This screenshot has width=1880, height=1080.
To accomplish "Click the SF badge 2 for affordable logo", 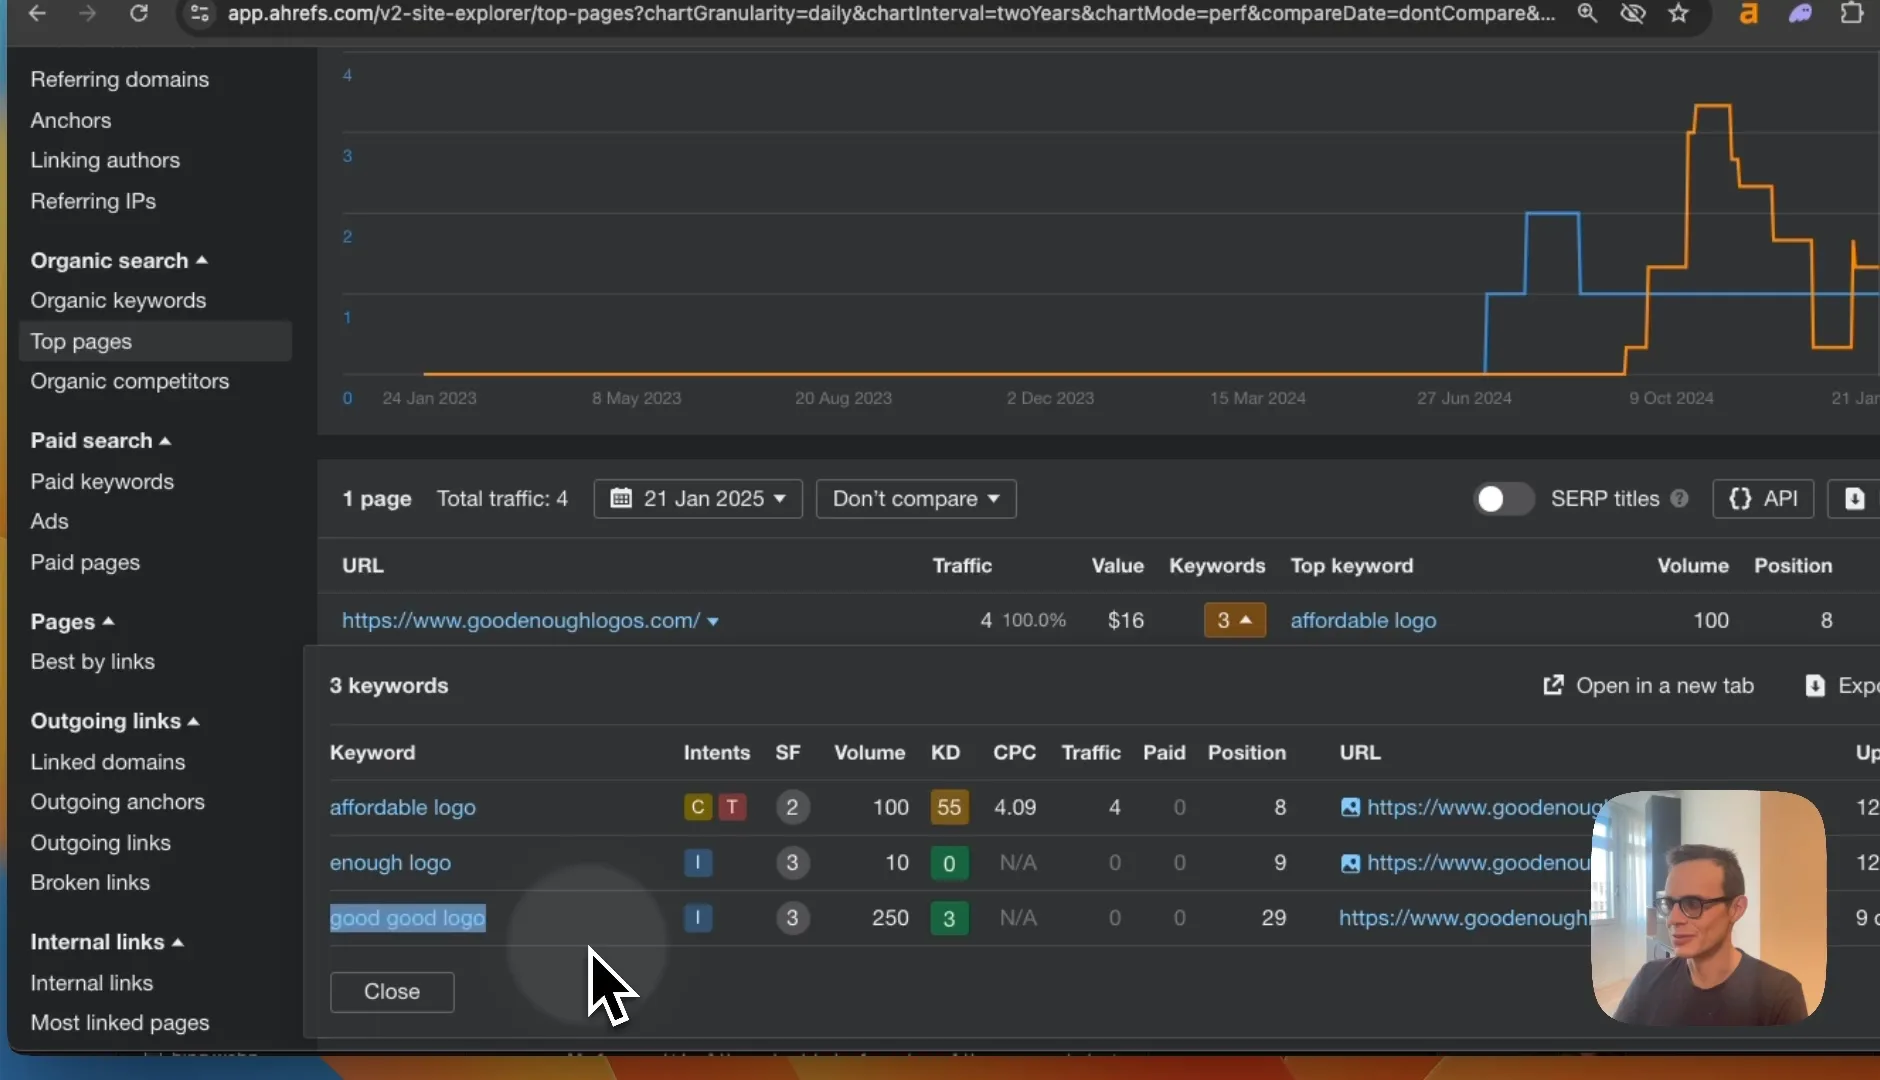I will (792, 807).
